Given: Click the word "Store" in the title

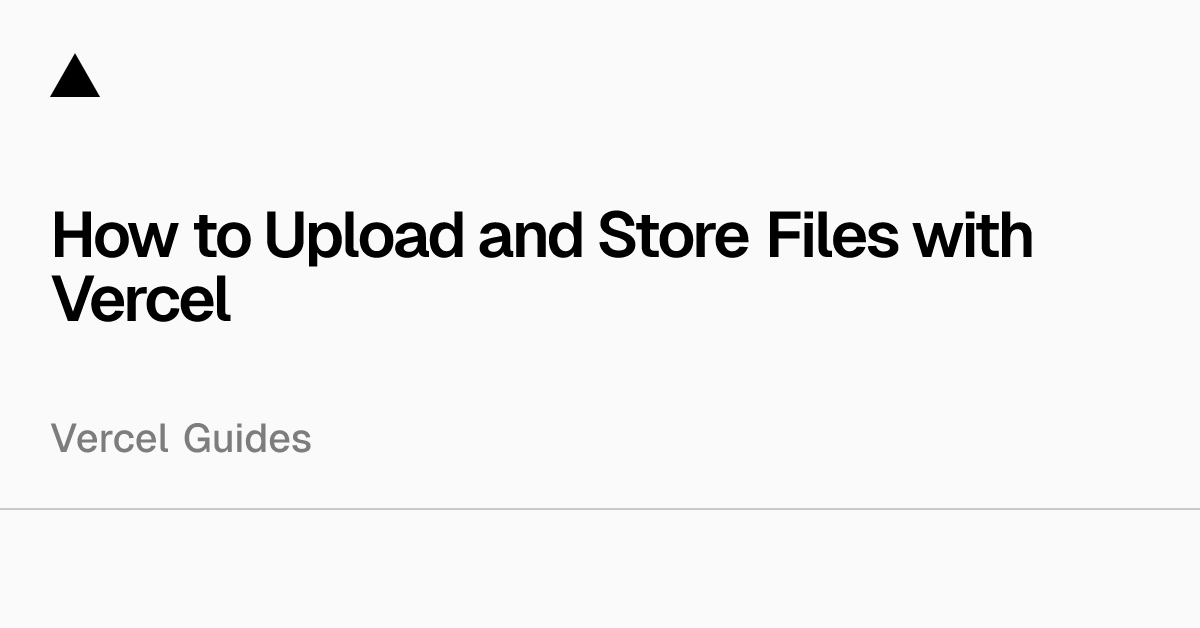Looking at the screenshot, I should (673, 235).
